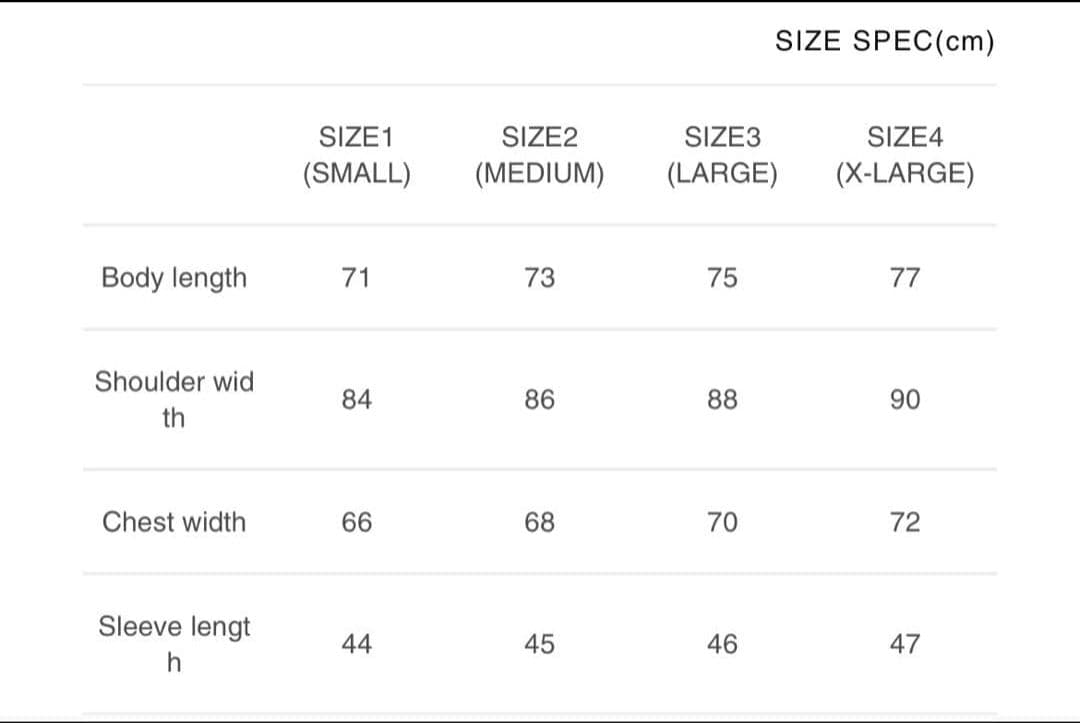Select the Shoulder width row label
Screen dimensions: 1080x723
174,399
